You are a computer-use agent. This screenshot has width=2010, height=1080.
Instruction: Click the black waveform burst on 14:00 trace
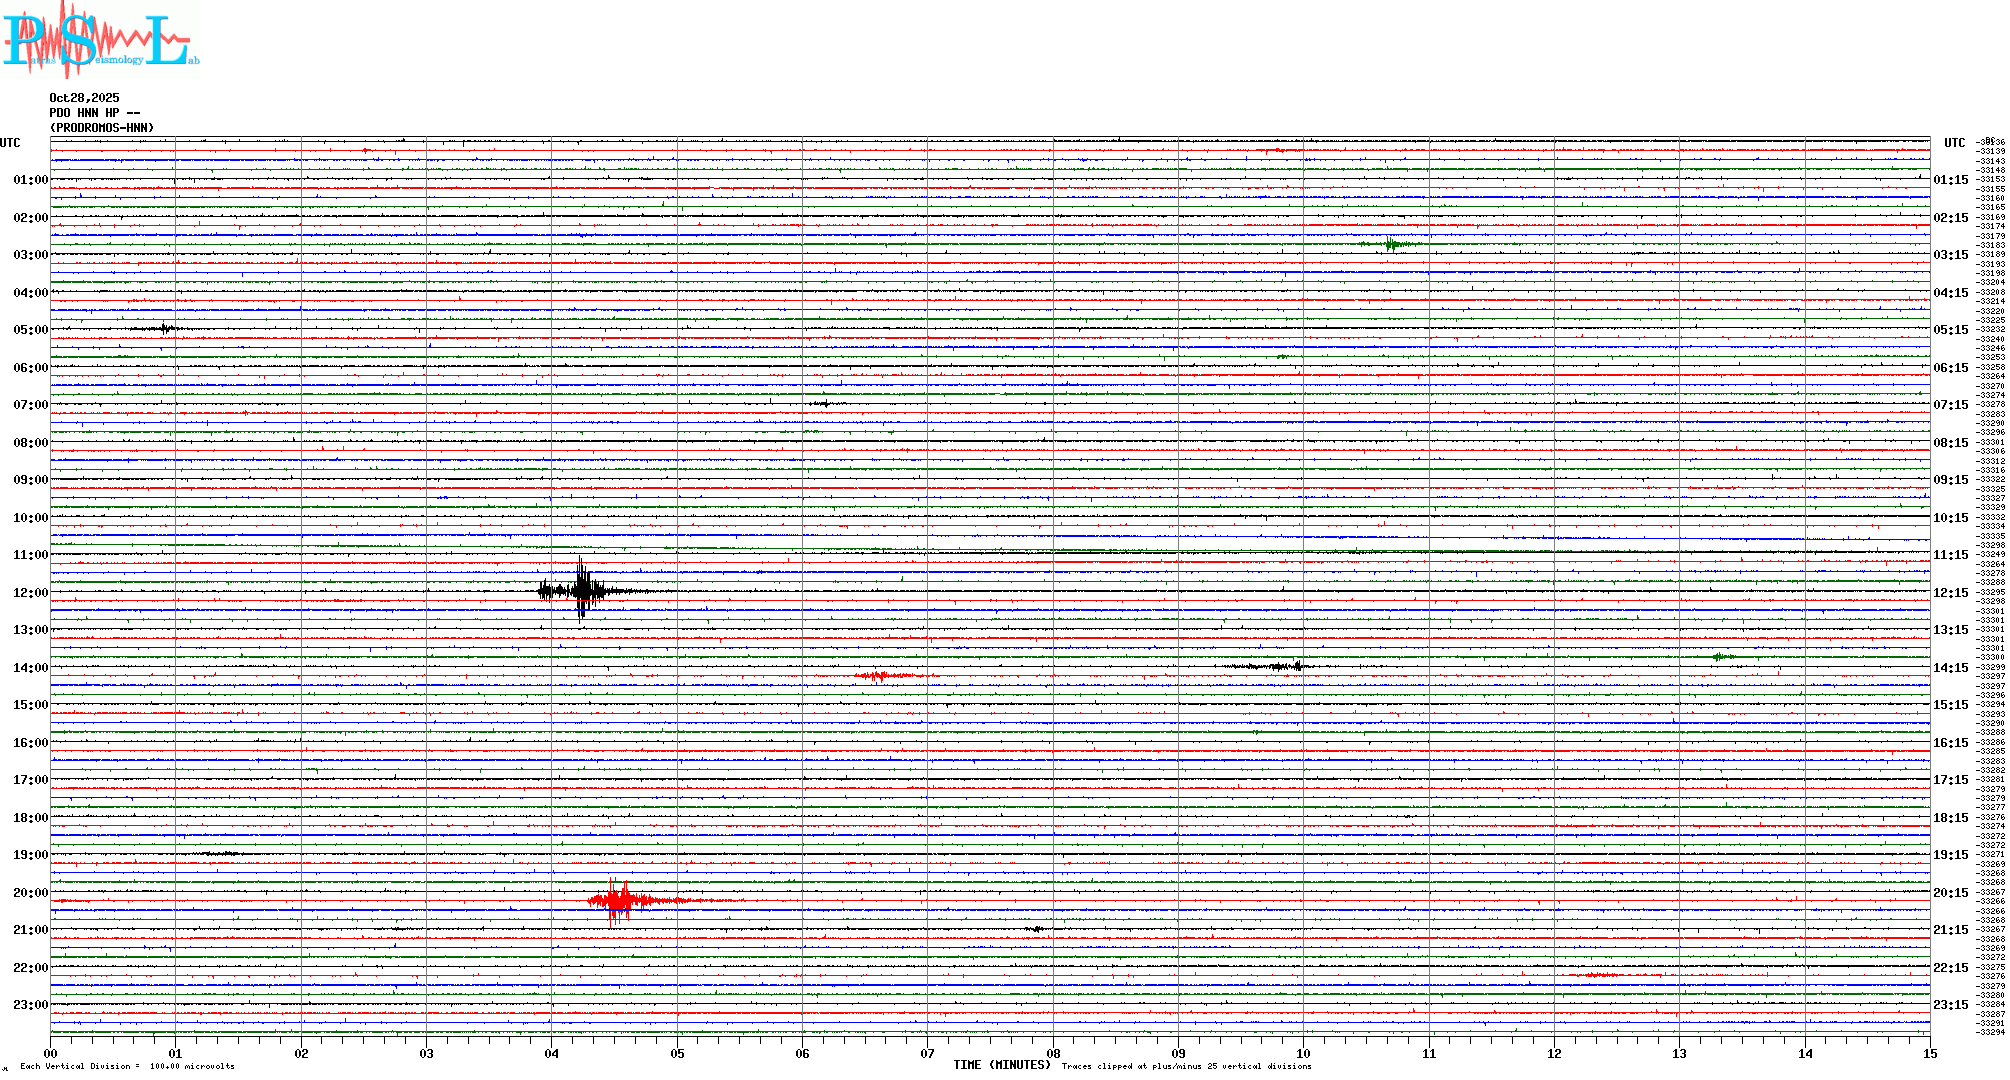coord(1280,666)
